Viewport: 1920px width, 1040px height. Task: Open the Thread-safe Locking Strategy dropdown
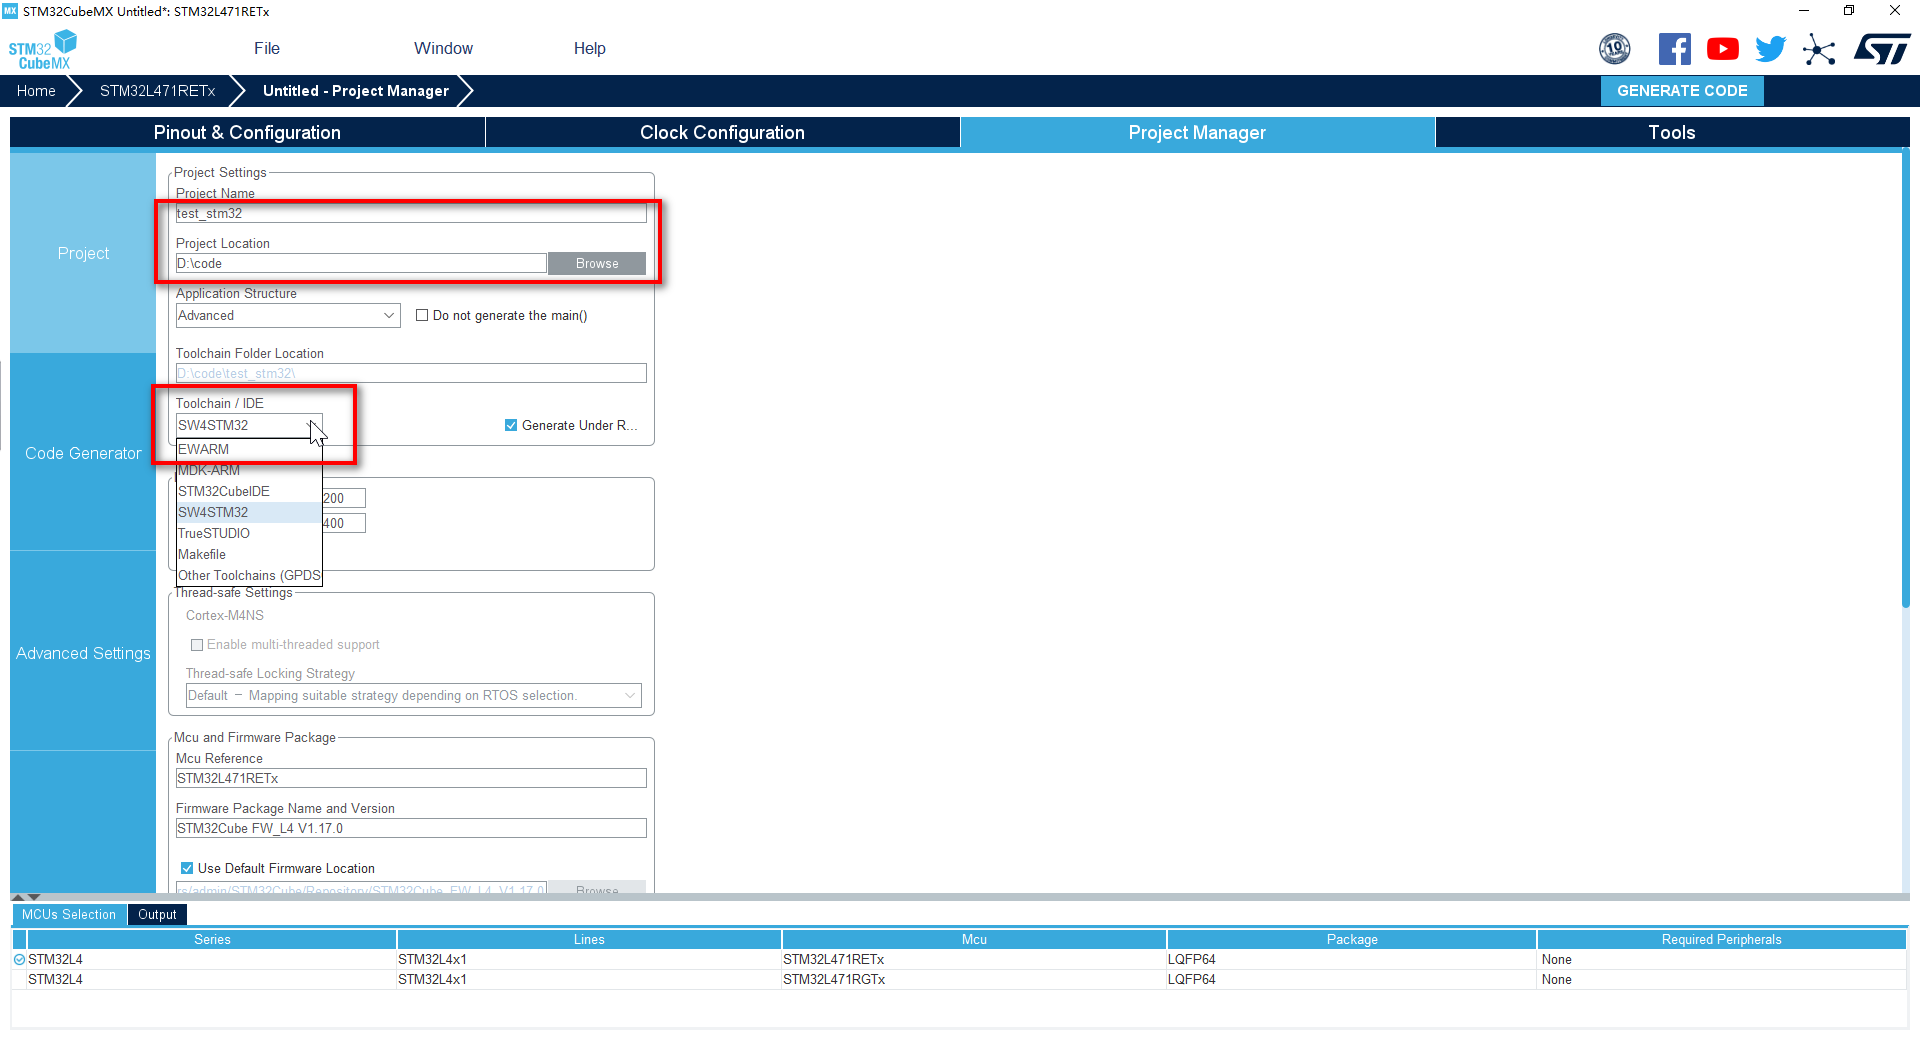pos(630,695)
